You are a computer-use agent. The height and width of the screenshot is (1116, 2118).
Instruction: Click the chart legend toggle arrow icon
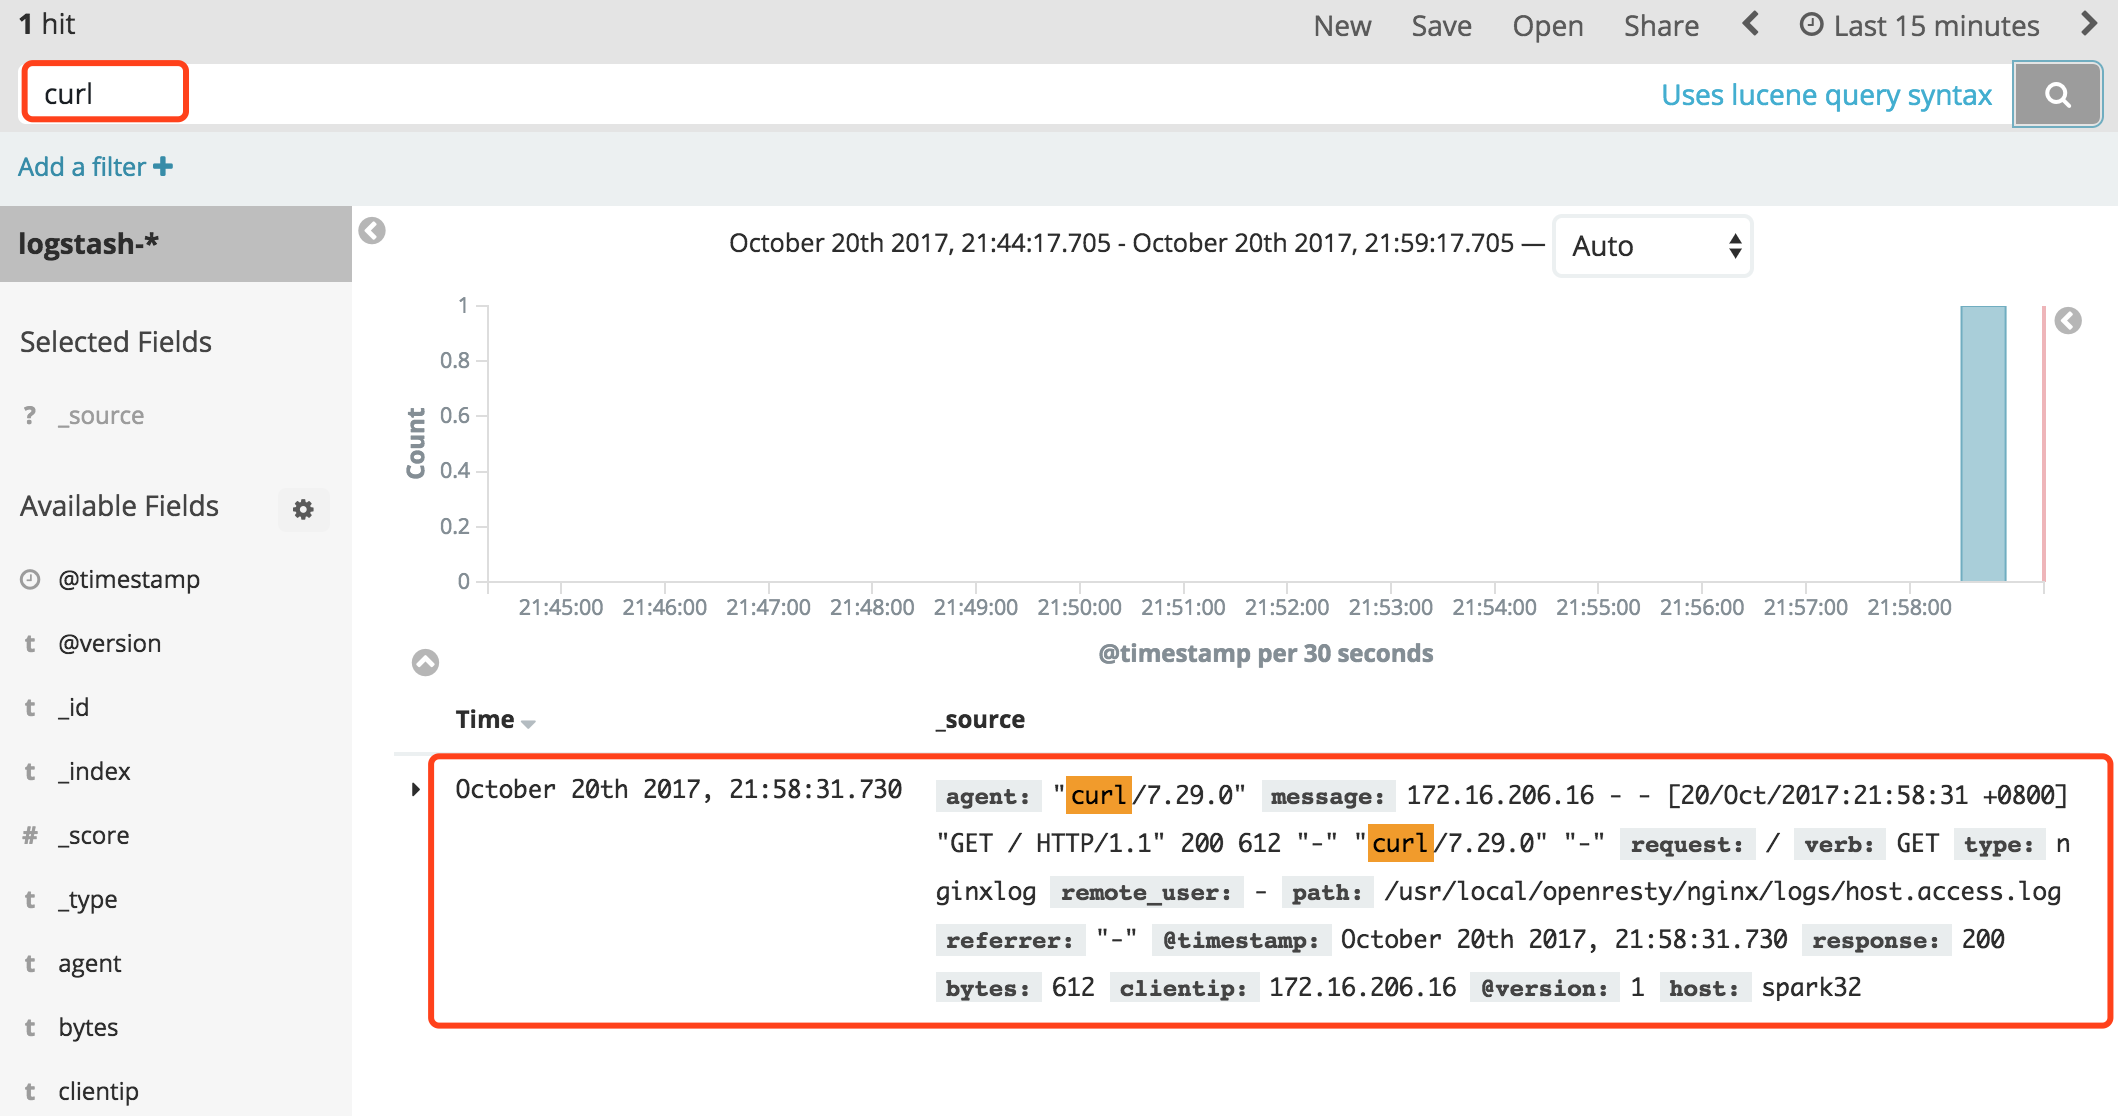click(2068, 321)
